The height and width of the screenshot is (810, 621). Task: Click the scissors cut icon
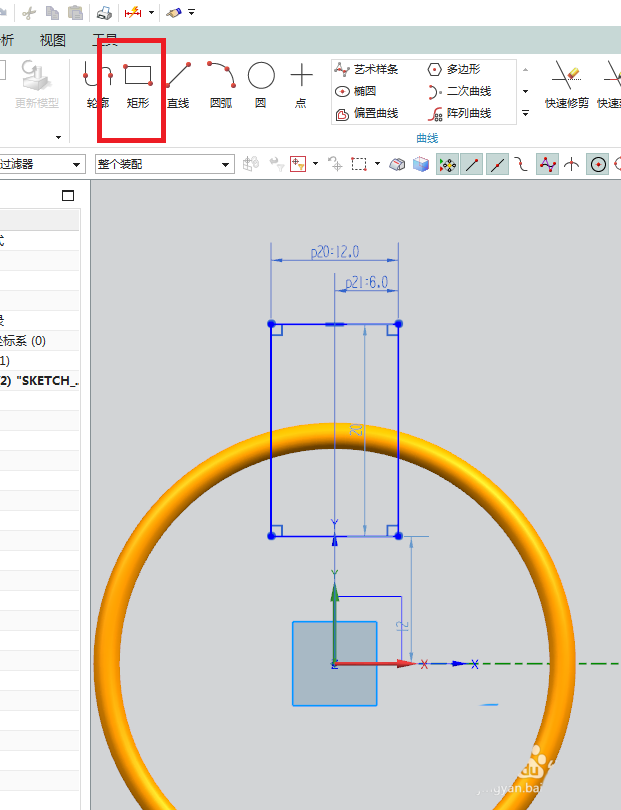coord(29,12)
